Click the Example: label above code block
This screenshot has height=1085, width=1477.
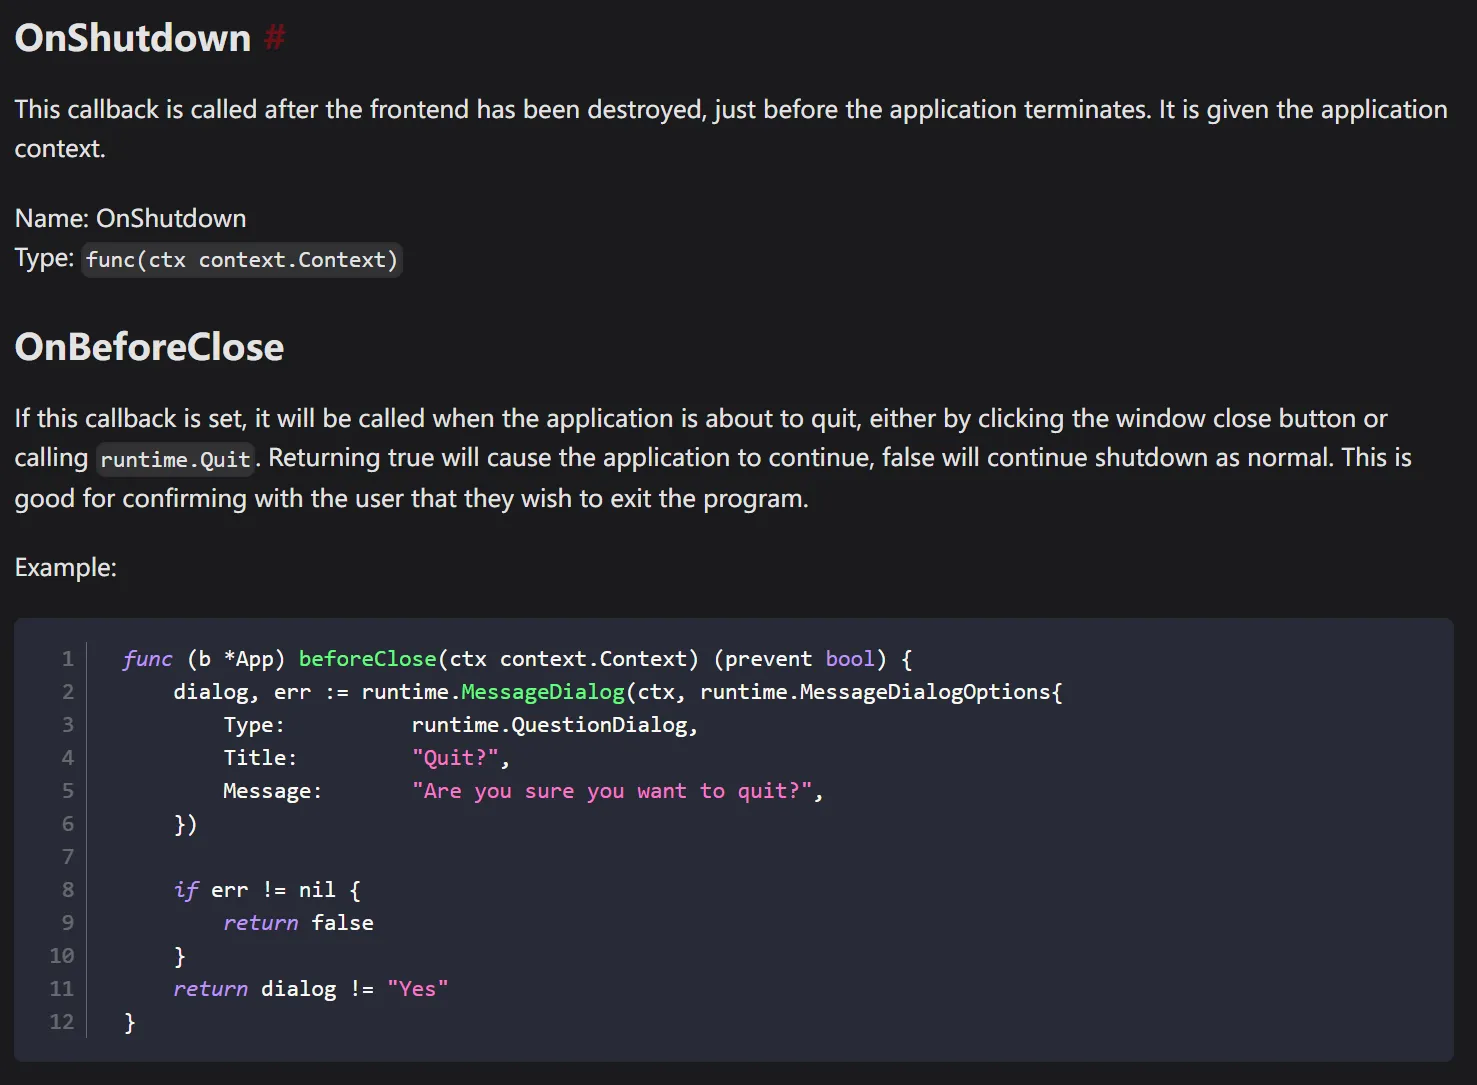point(66,568)
